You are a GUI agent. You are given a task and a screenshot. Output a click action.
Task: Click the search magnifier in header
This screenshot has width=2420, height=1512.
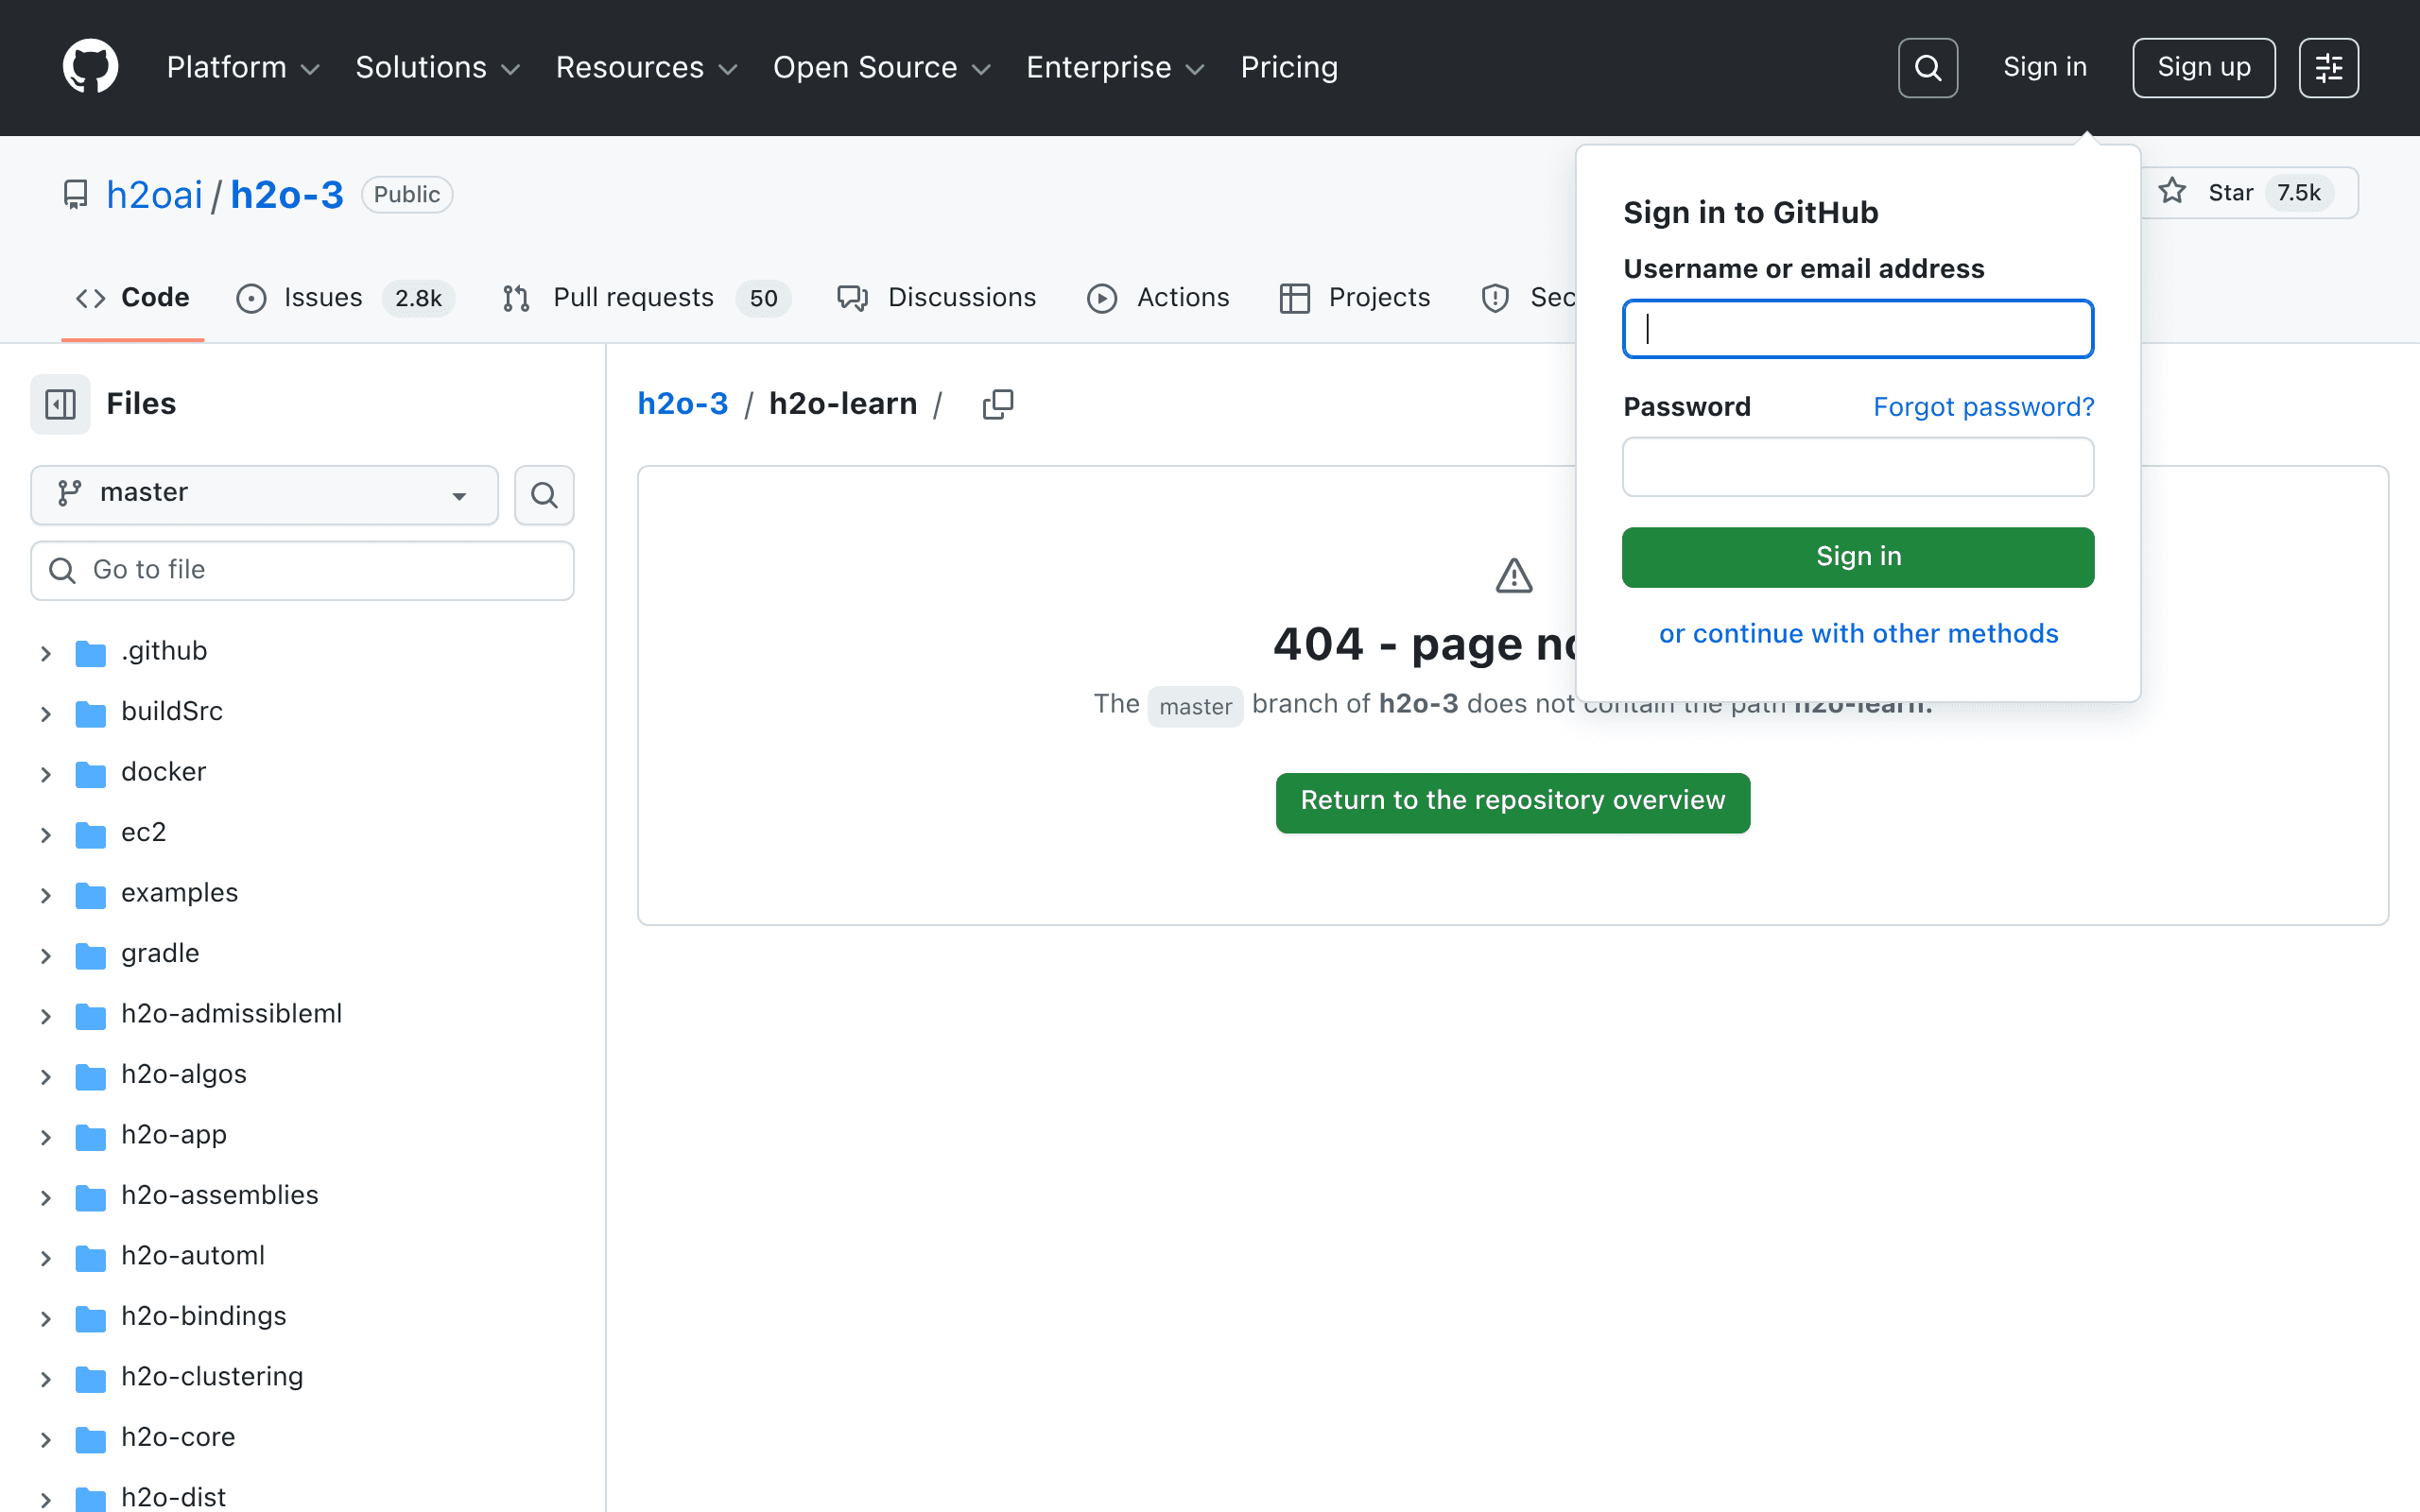(x=1927, y=68)
